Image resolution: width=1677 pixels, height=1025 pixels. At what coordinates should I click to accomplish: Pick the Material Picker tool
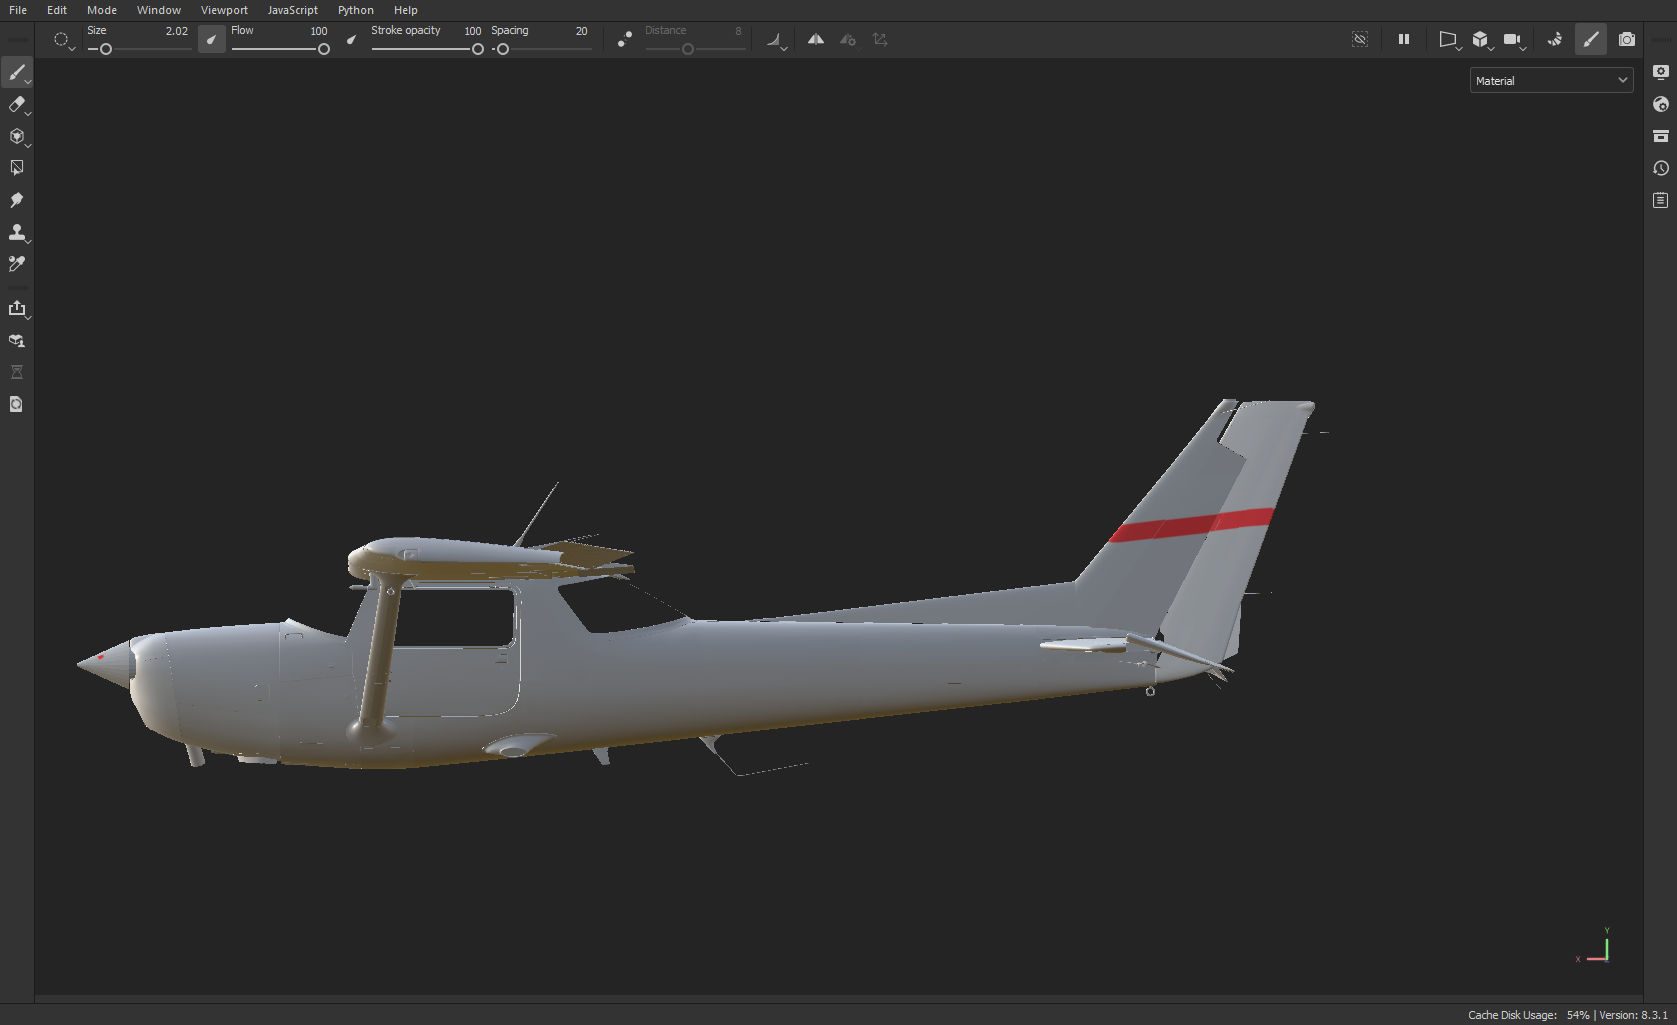pyautogui.click(x=18, y=264)
